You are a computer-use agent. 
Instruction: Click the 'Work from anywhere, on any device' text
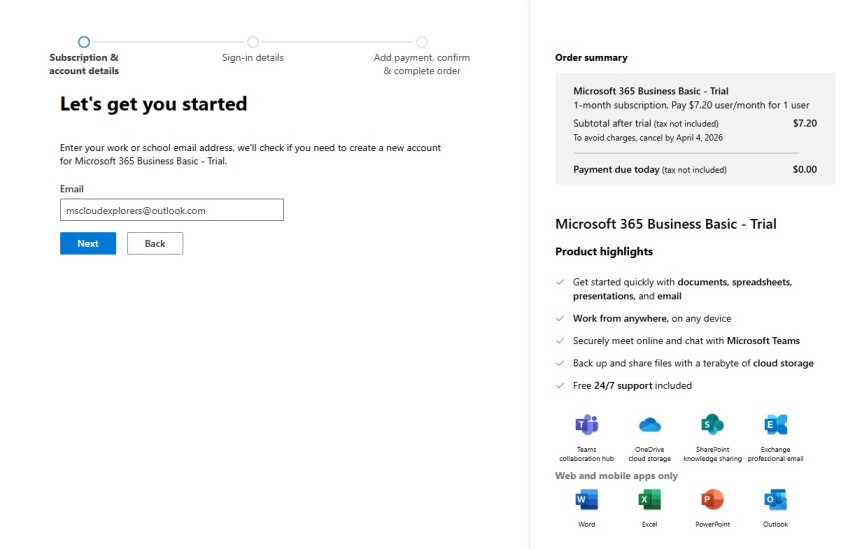coord(652,318)
